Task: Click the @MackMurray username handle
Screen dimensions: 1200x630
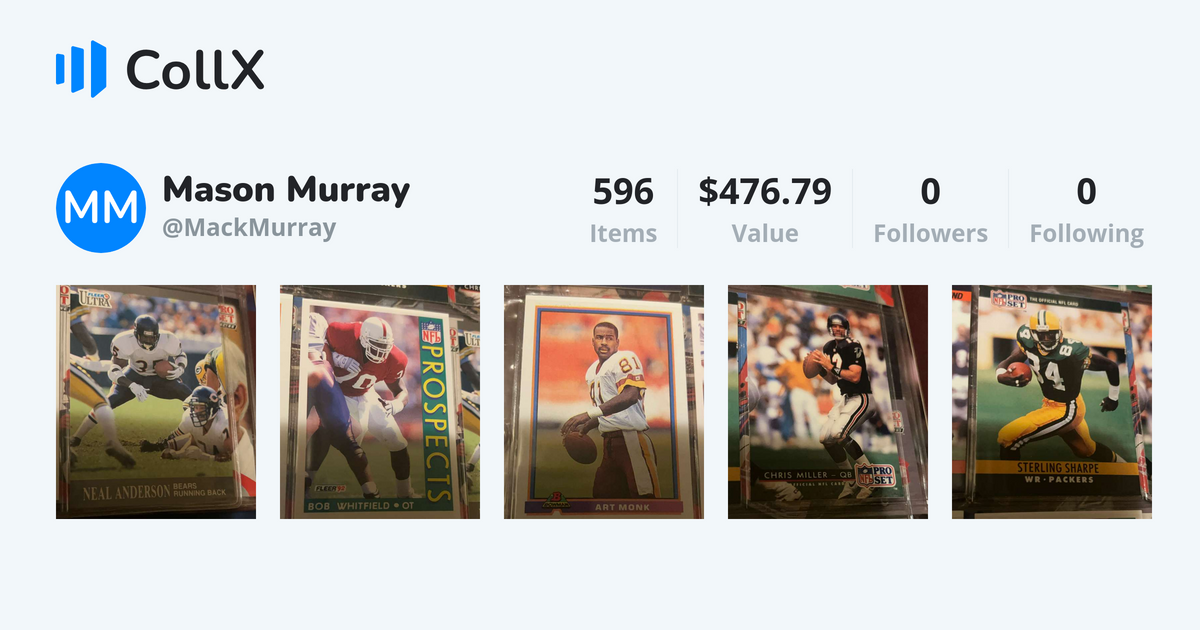Action: coord(249,228)
